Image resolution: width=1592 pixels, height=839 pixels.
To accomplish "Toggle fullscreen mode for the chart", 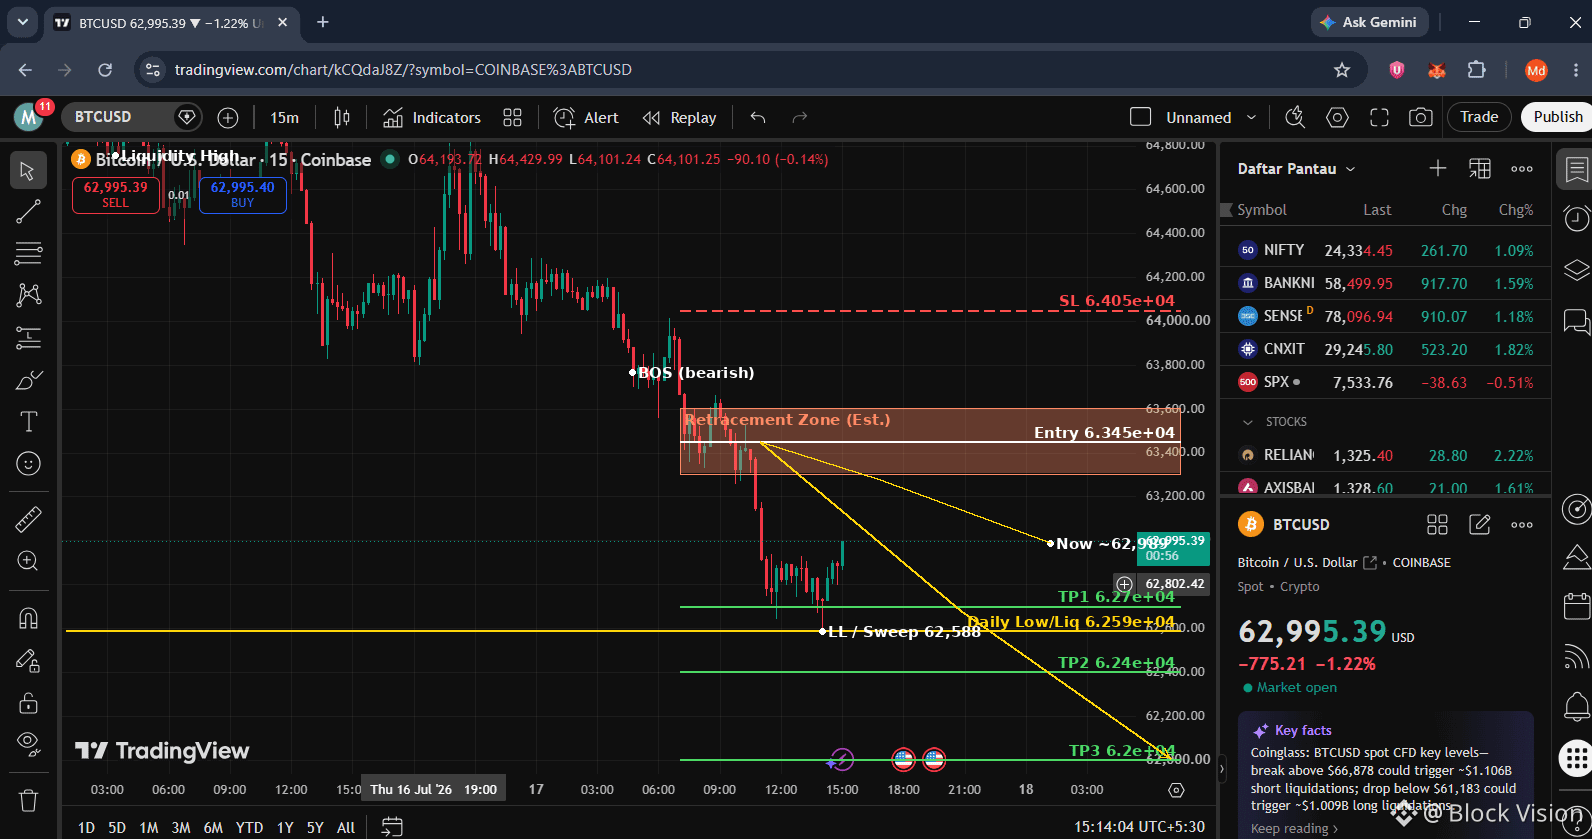I will [1379, 118].
